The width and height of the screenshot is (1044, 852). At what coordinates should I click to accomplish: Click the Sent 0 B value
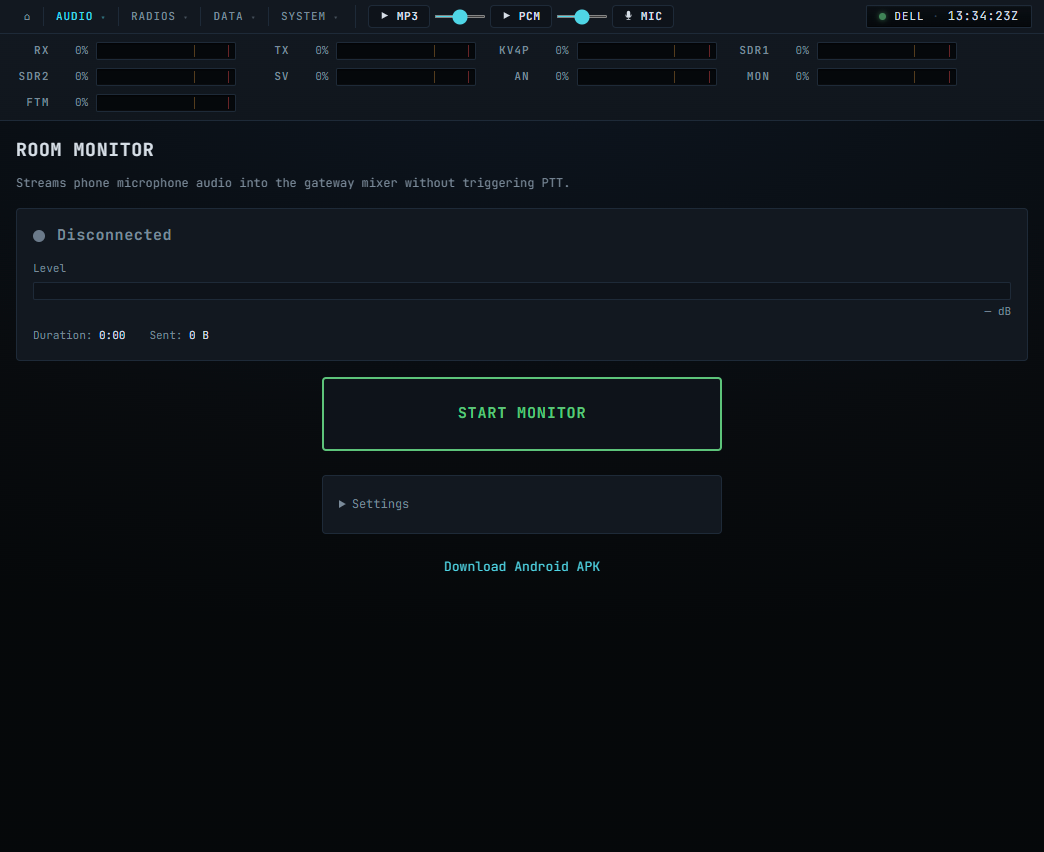tap(198, 335)
